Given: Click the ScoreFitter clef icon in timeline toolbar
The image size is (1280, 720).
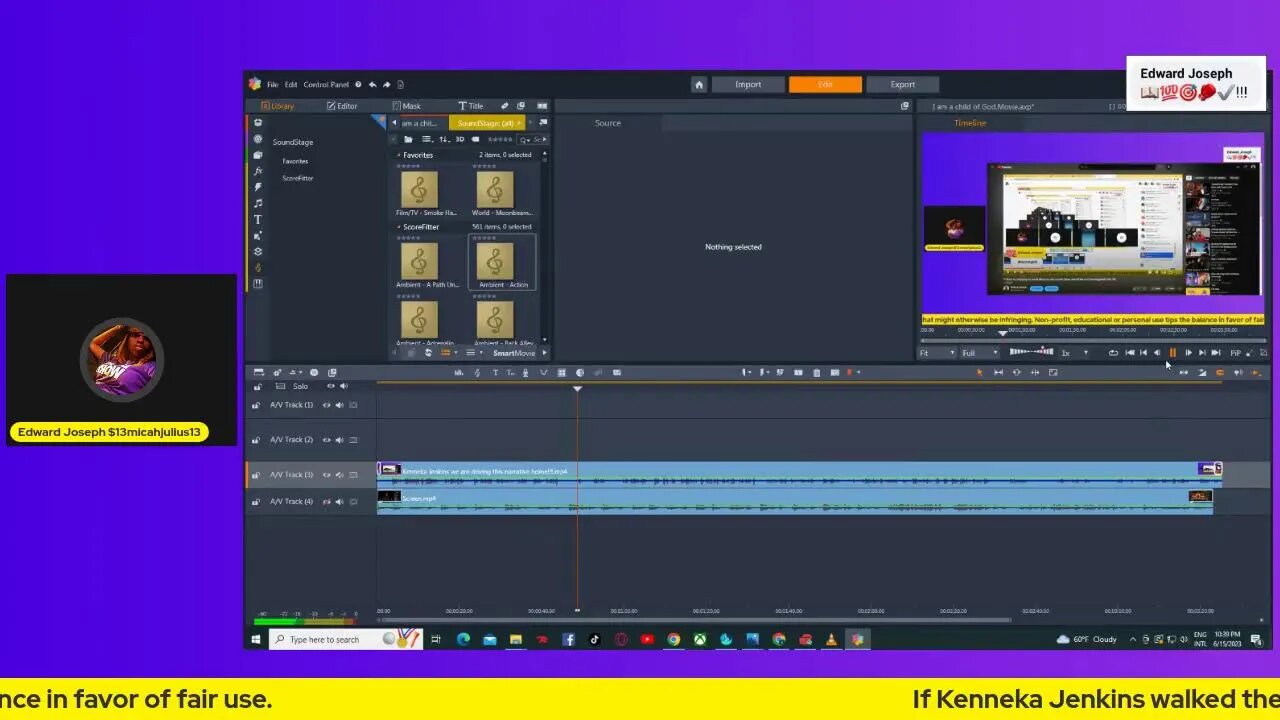Looking at the screenshot, I should tap(477, 373).
